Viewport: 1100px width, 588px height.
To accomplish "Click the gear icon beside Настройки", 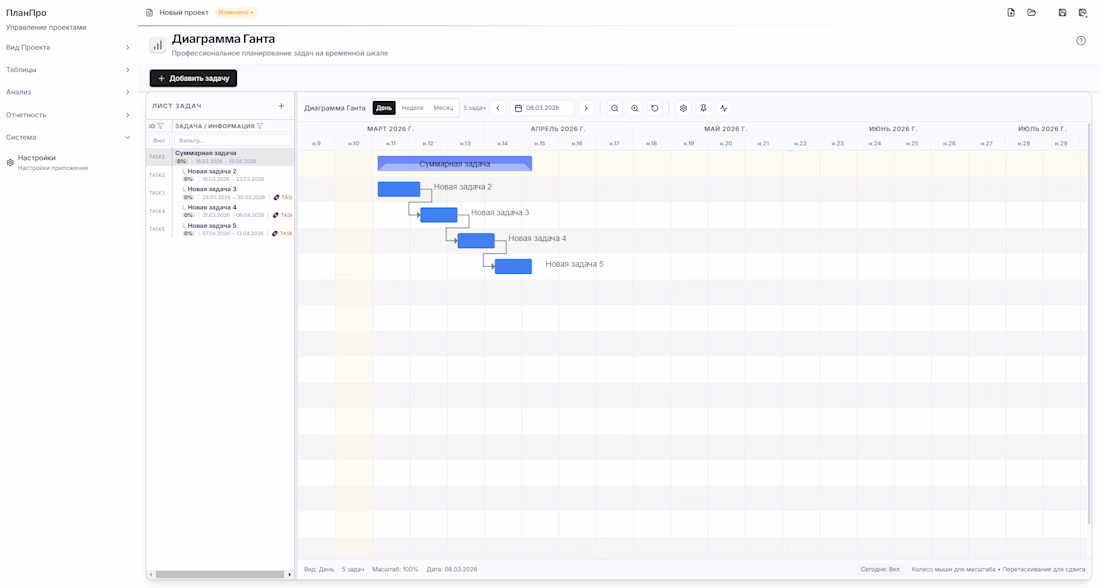I will [10, 163].
